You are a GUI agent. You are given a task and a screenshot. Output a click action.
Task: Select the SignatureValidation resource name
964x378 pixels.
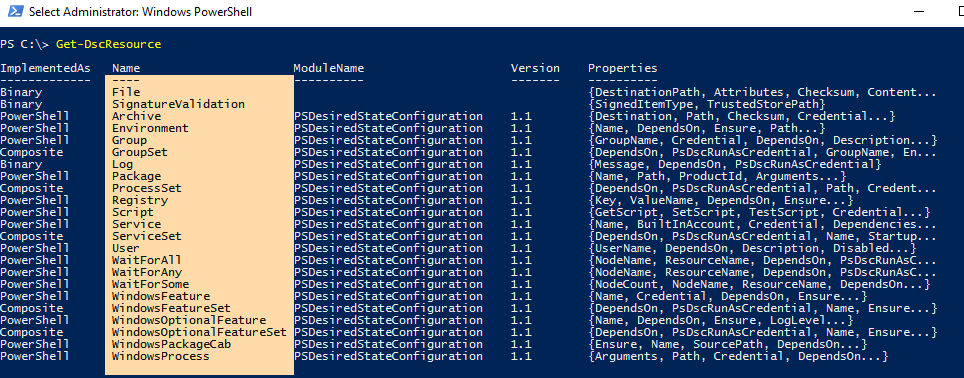[x=178, y=104]
